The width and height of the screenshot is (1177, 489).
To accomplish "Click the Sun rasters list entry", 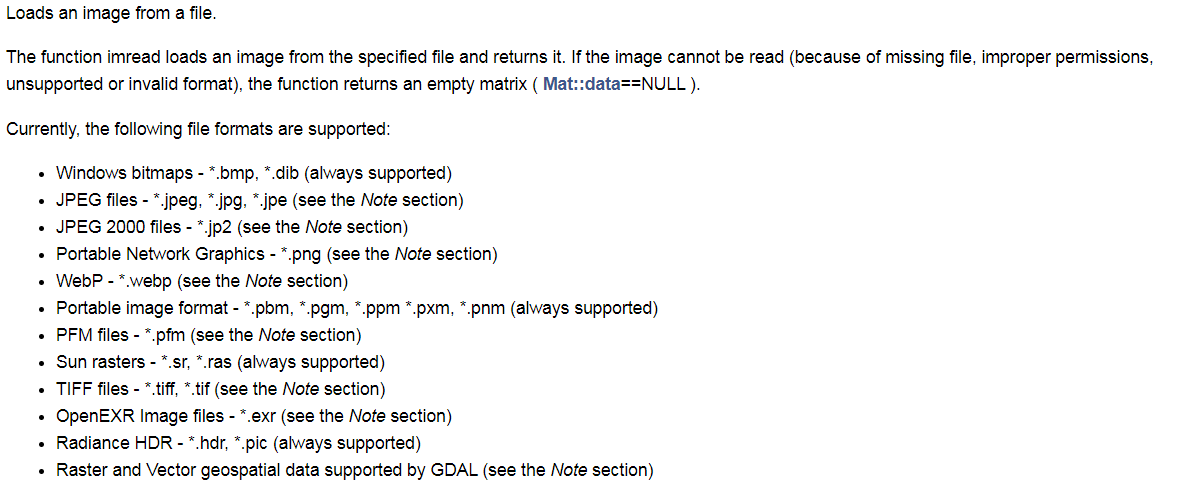I will (220, 362).
